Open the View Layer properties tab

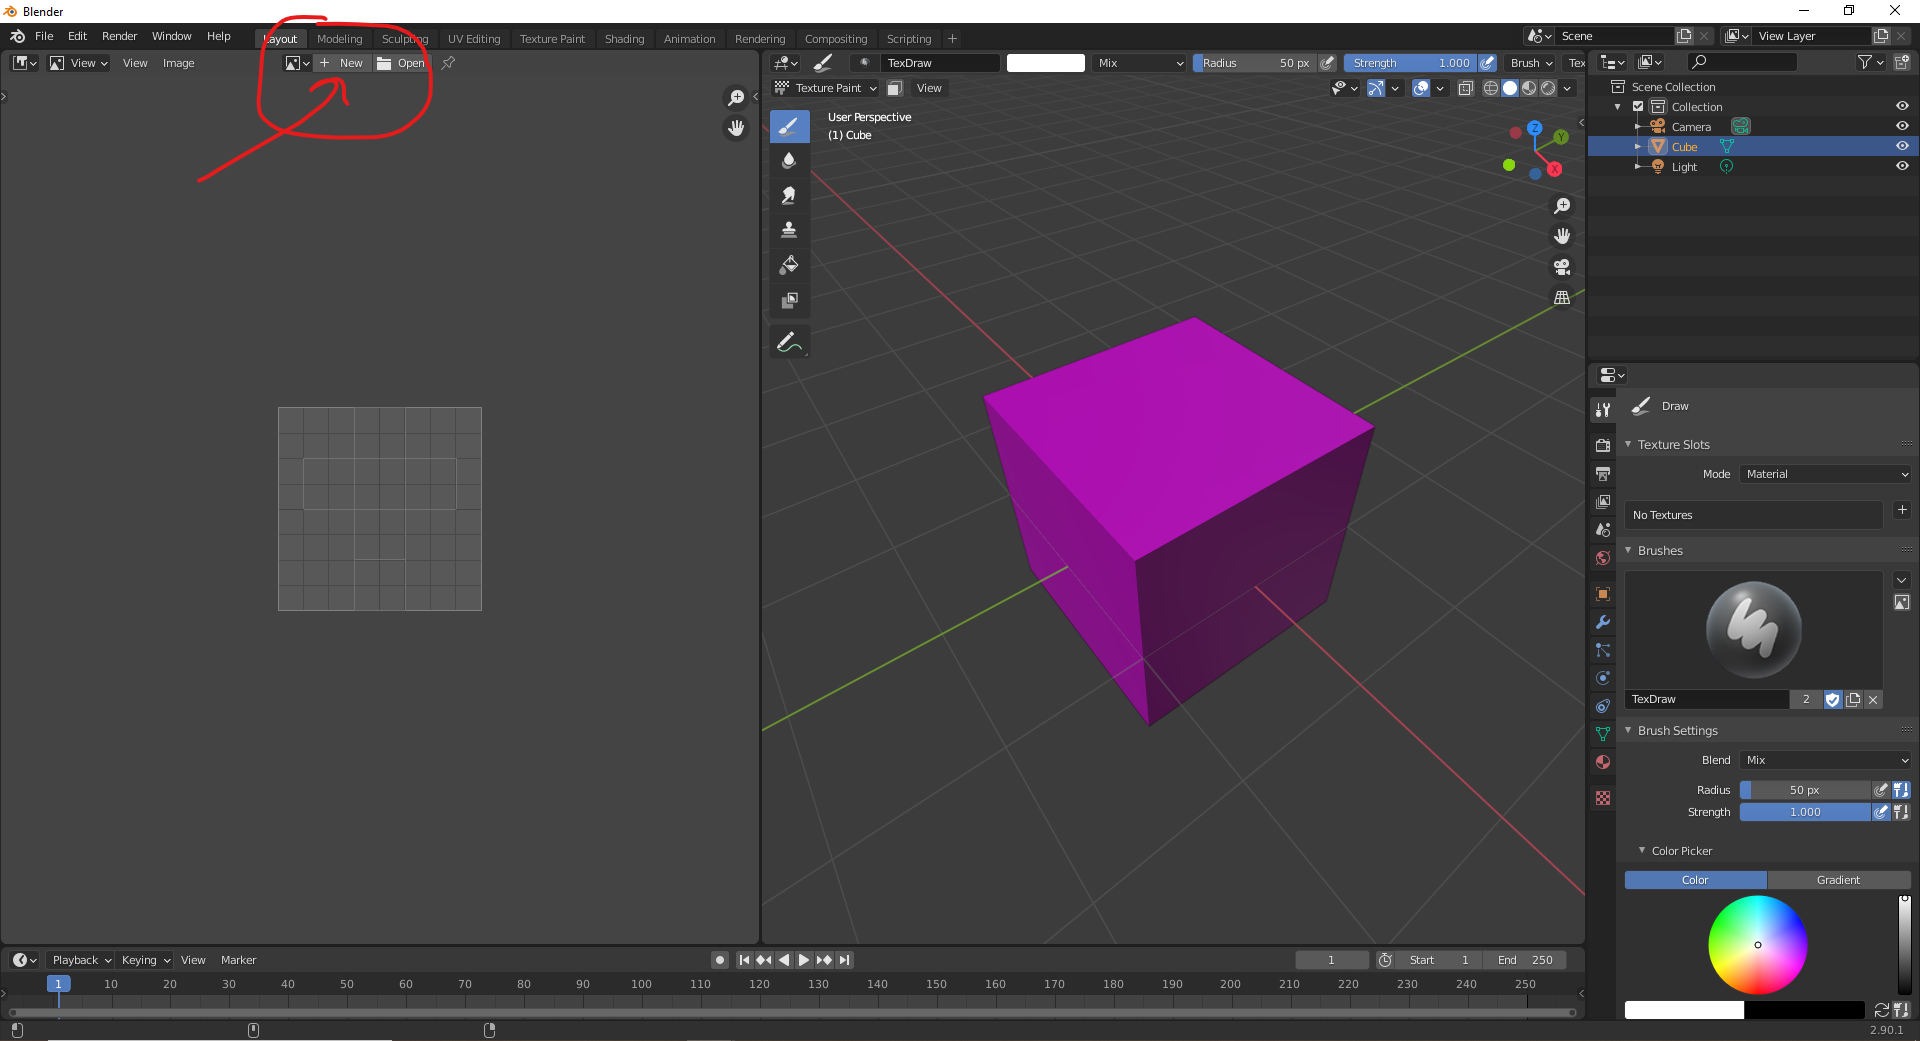coord(1603,501)
